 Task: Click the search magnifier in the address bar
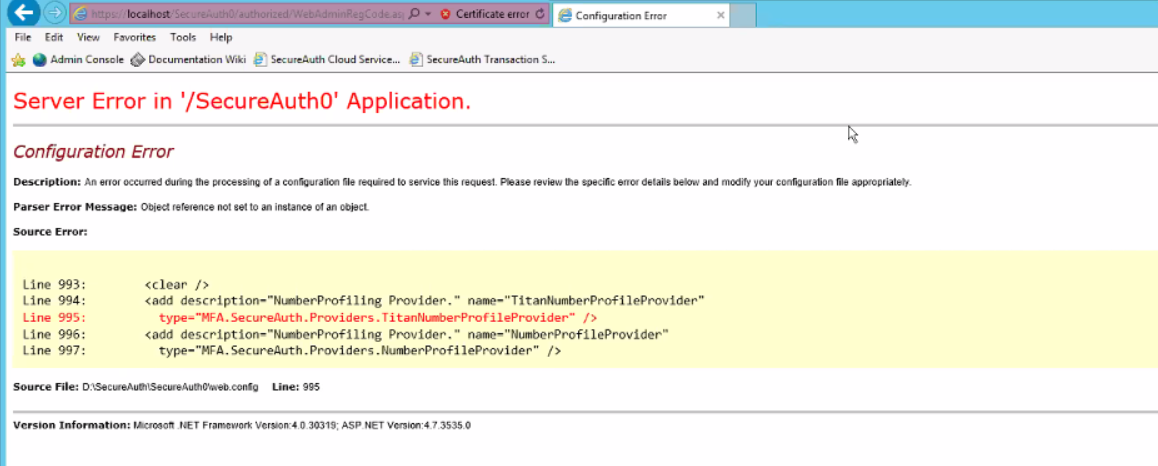pos(414,14)
